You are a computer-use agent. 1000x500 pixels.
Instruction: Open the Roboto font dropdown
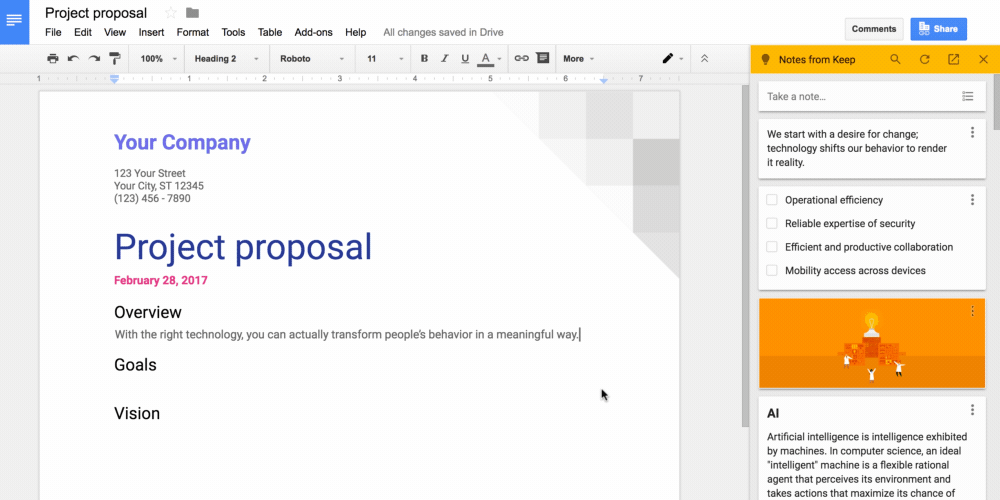312,59
